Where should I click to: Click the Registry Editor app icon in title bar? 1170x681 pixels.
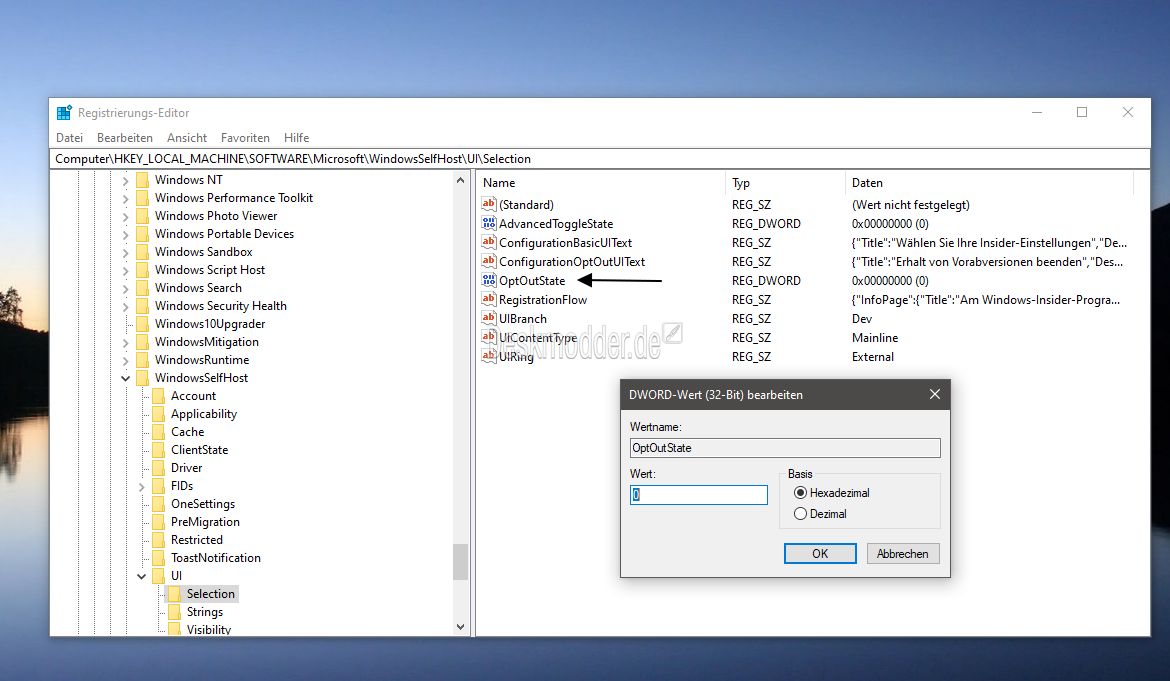(x=64, y=113)
